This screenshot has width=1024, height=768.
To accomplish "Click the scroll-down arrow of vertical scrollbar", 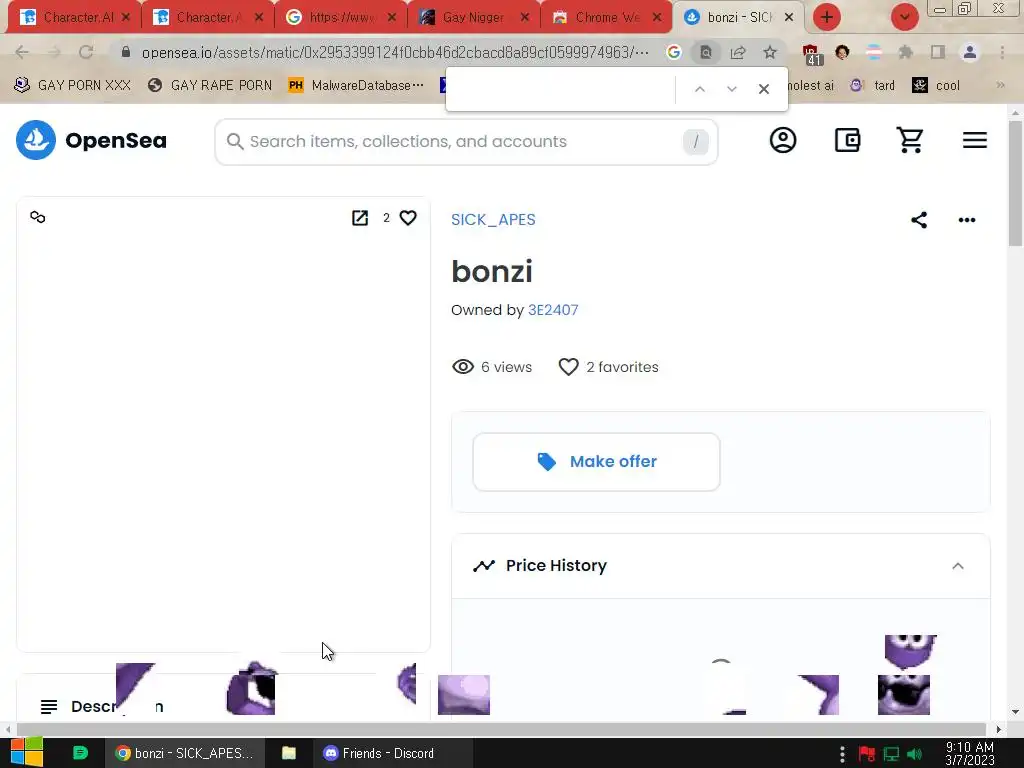I will (1014, 712).
